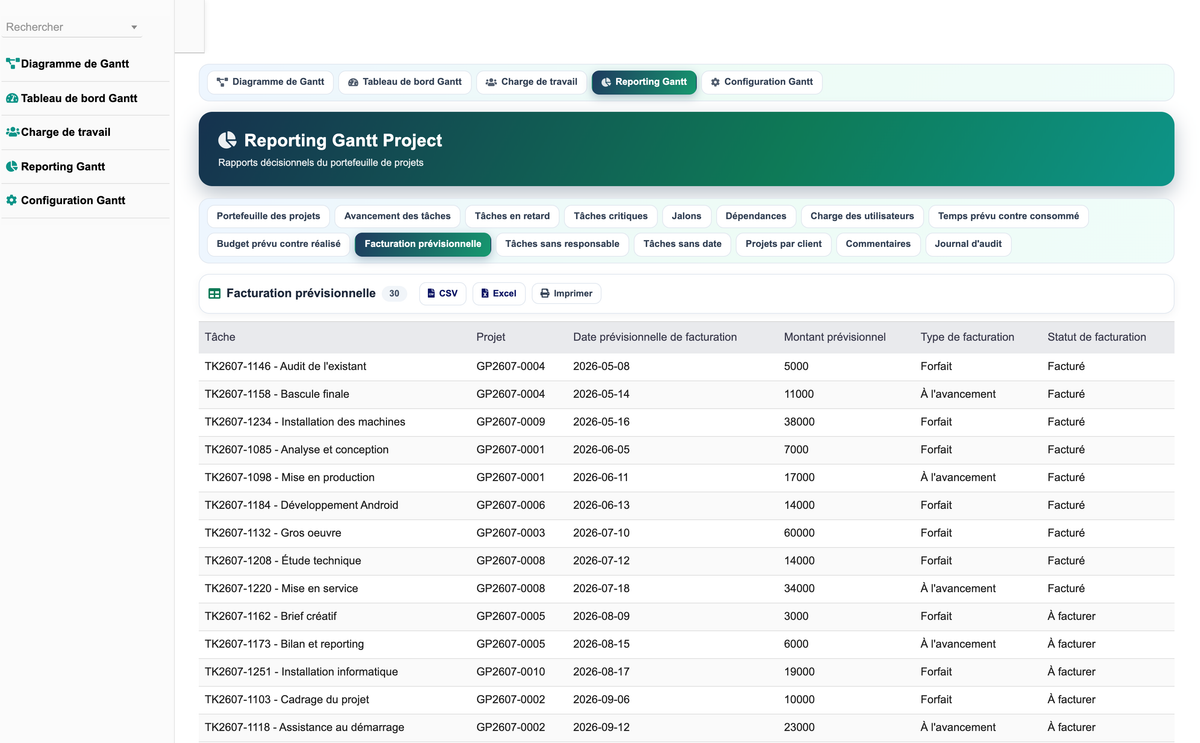The image size is (1200, 743).
Task: Click the Tableau de bord Gantt sidebar icon
Action: point(12,98)
